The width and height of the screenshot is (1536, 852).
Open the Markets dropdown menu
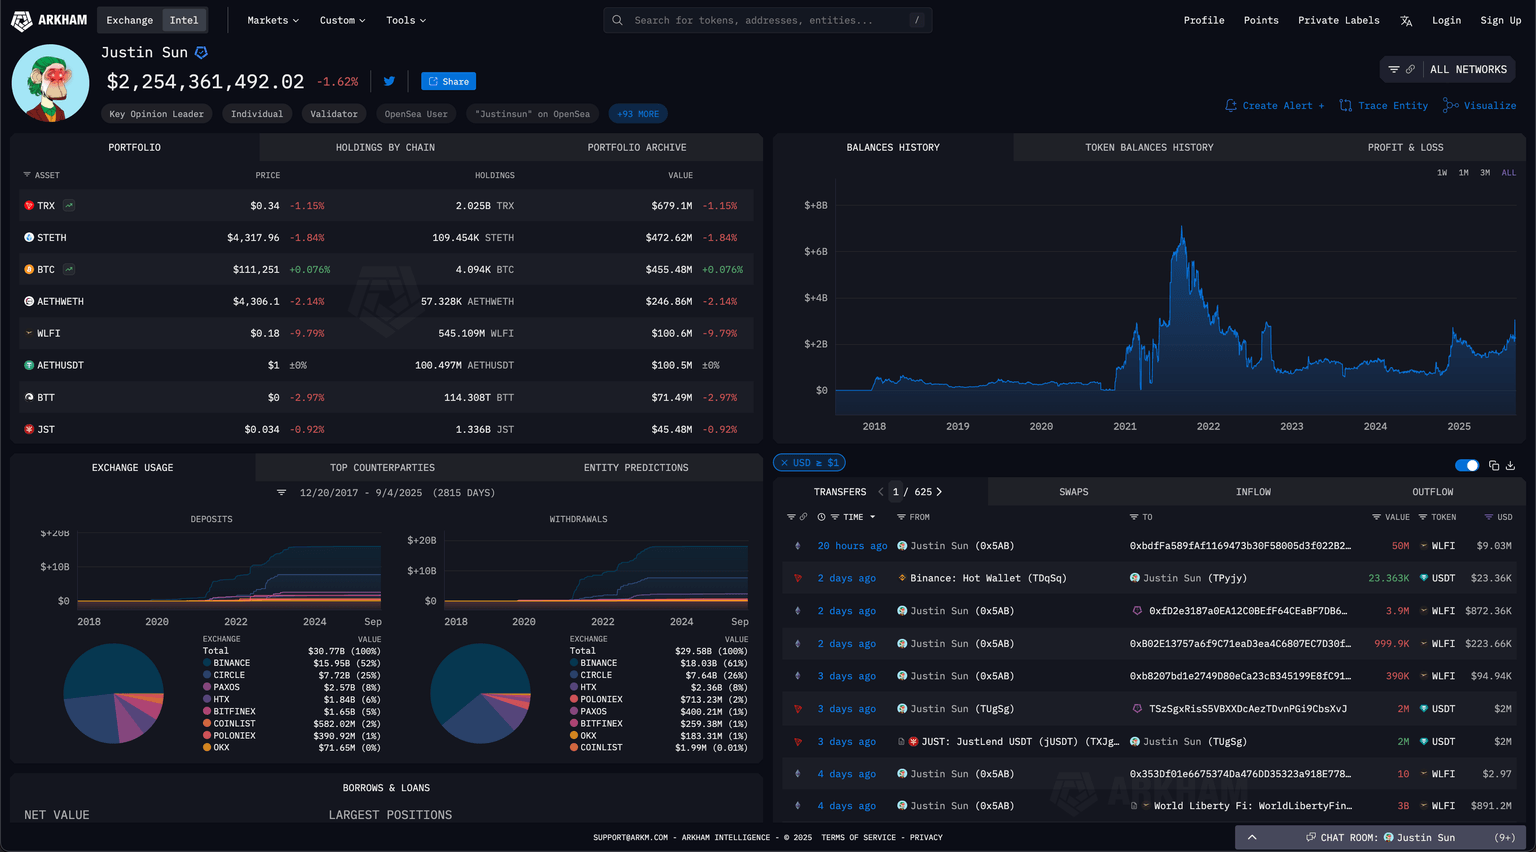pos(272,20)
